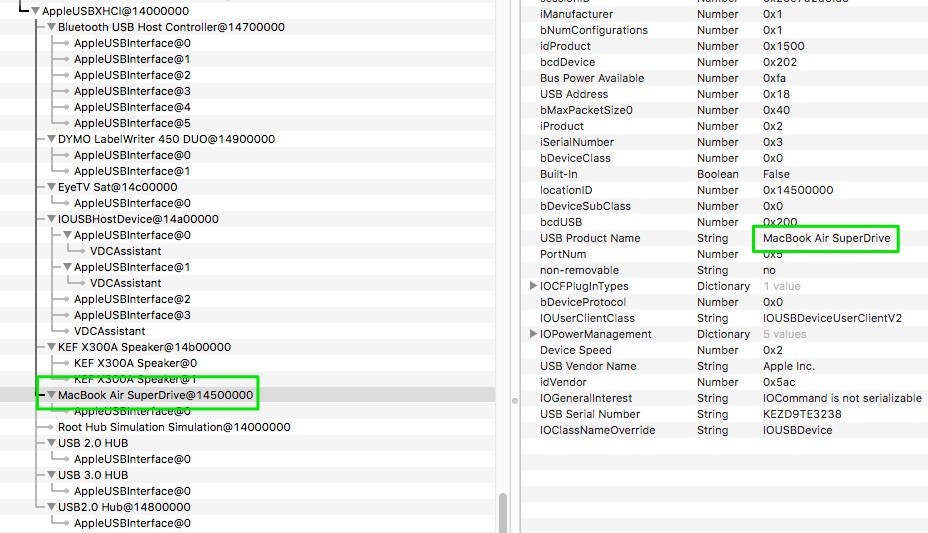
Task: Select the USB 3.0 HUB entry name
Action: [x=93, y=474]
